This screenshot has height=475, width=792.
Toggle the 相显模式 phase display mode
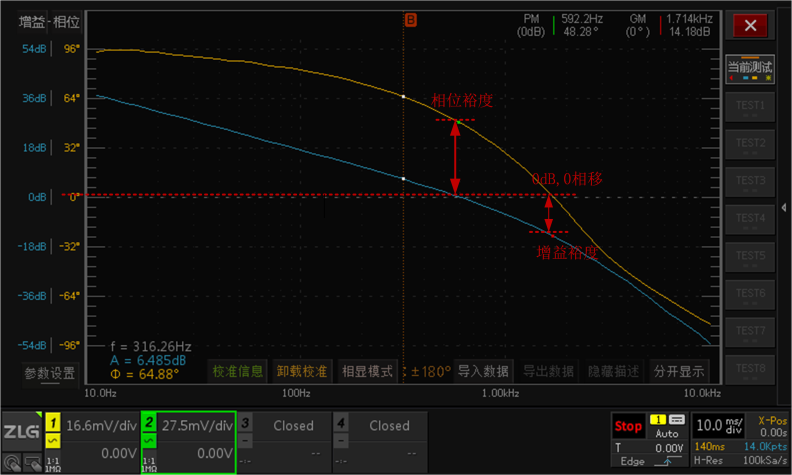pos(366,371)
